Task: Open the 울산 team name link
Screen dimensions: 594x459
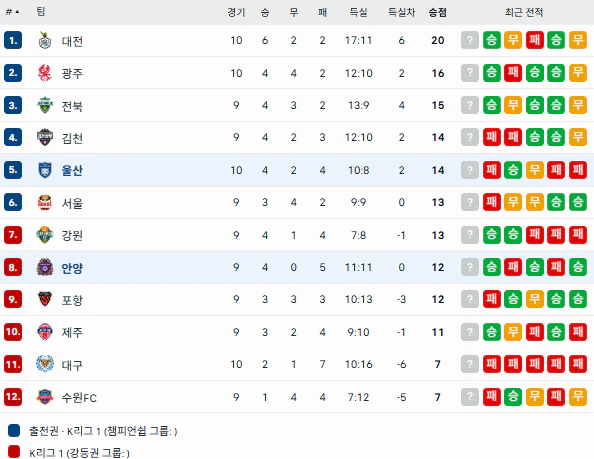Action: pyautogui.click(x=72, y=170)
